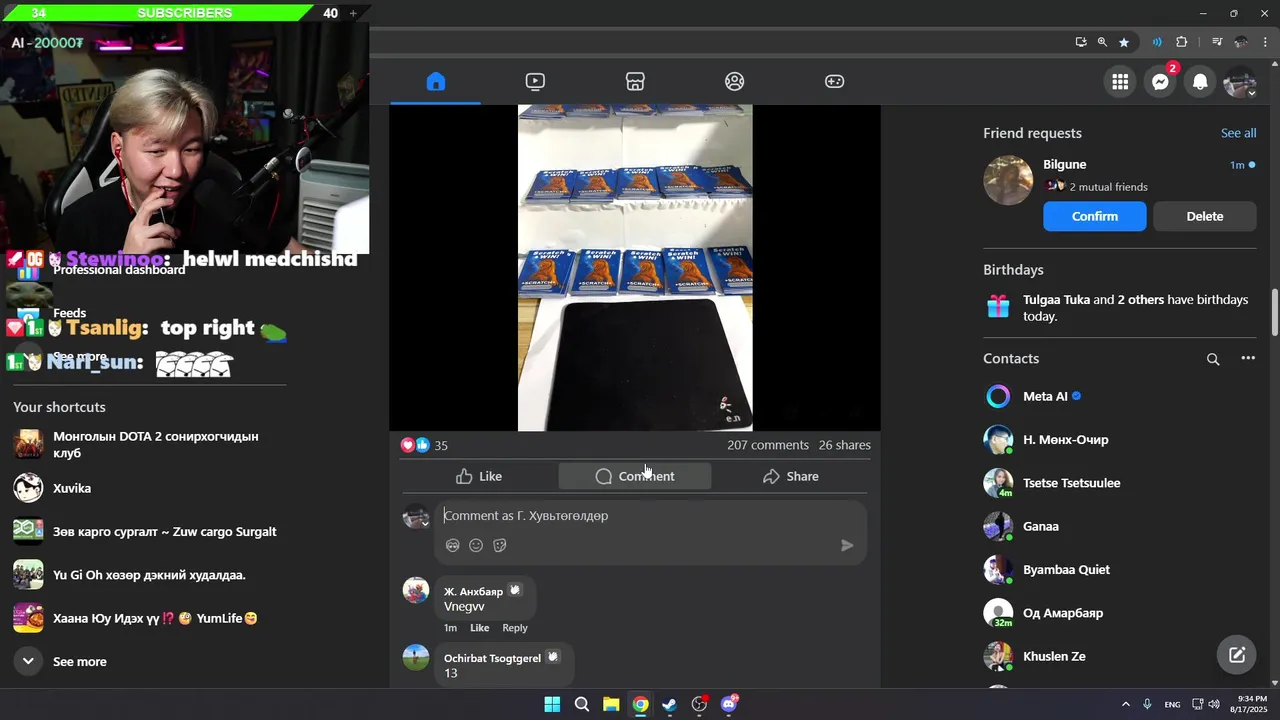Open chat with Tsetse Tsetsuulee
Viewport: 1280px width, 720px height.
coord(1120,483)
